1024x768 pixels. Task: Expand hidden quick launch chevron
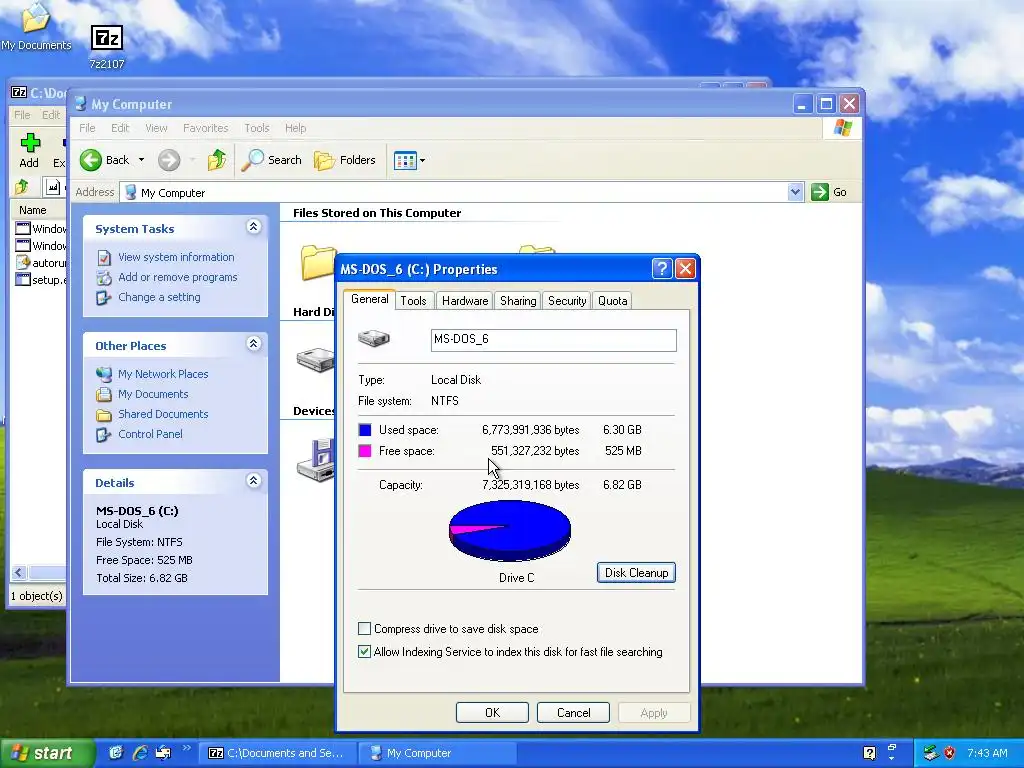click(x=186, y=748)
